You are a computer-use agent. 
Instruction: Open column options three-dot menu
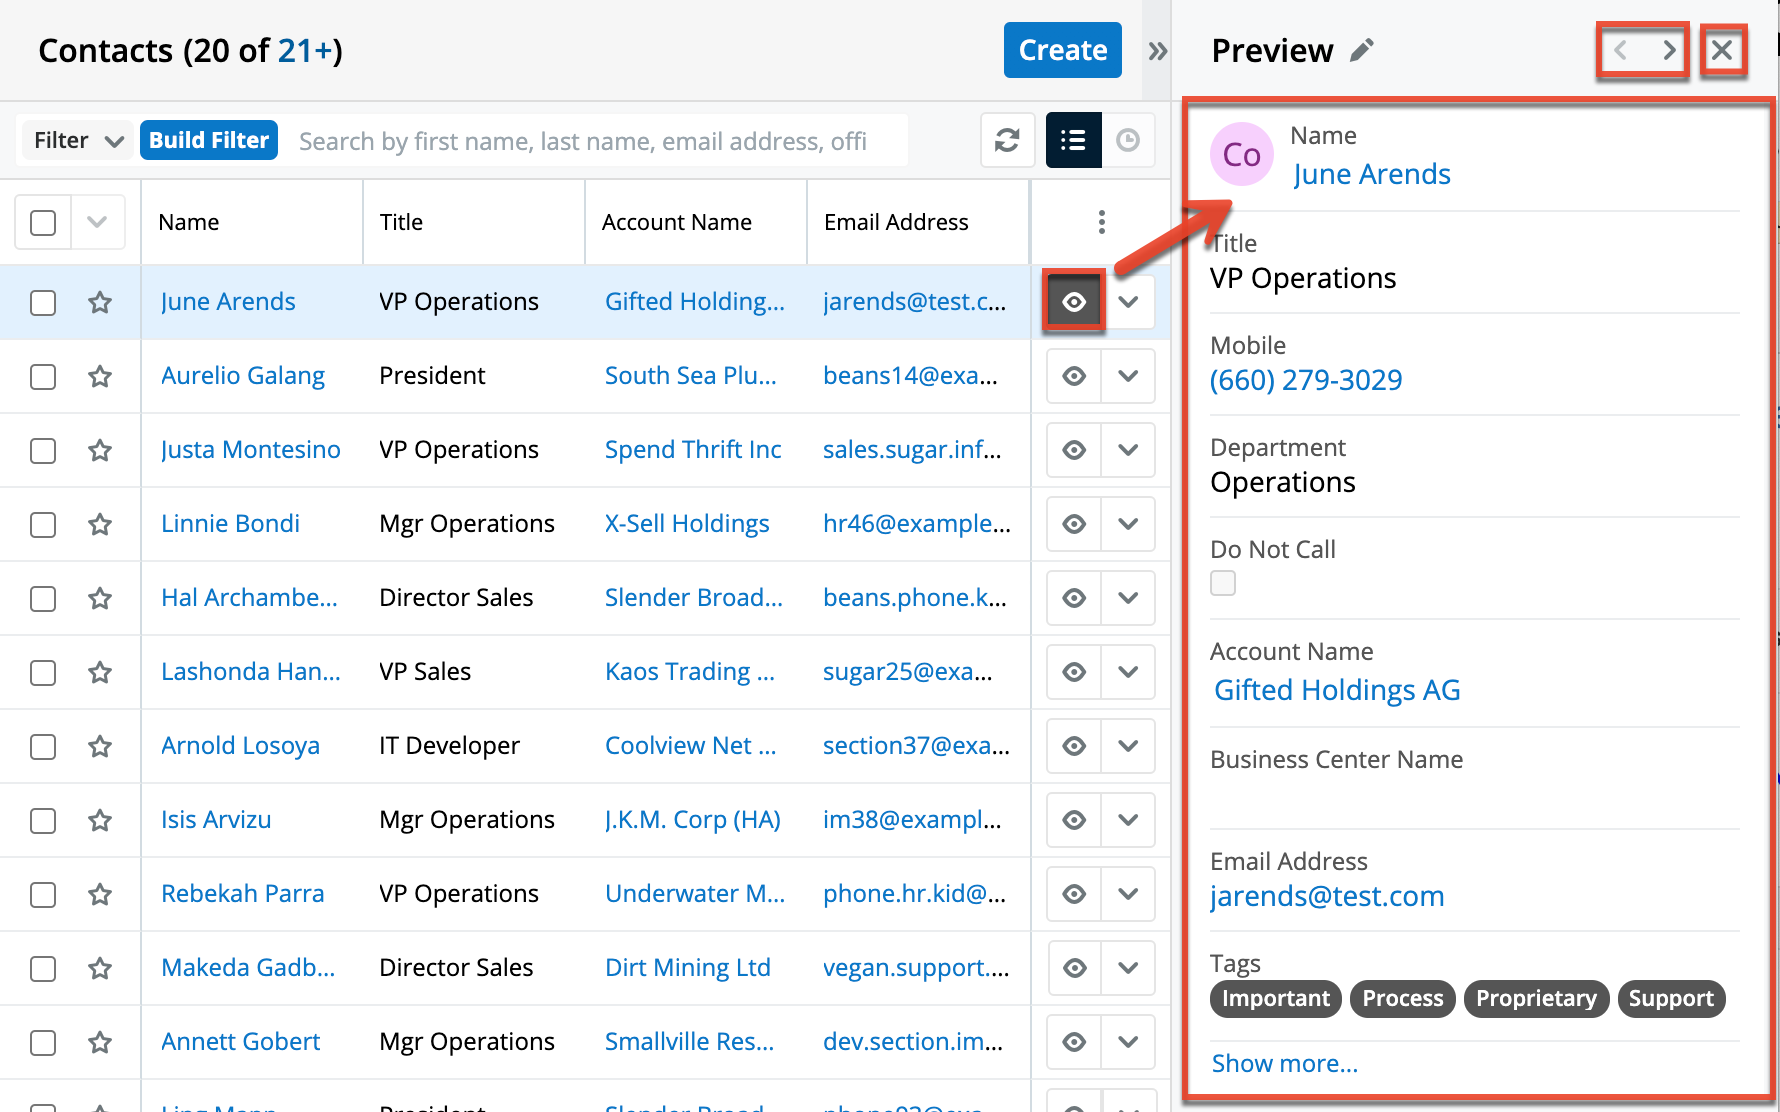1101,222
